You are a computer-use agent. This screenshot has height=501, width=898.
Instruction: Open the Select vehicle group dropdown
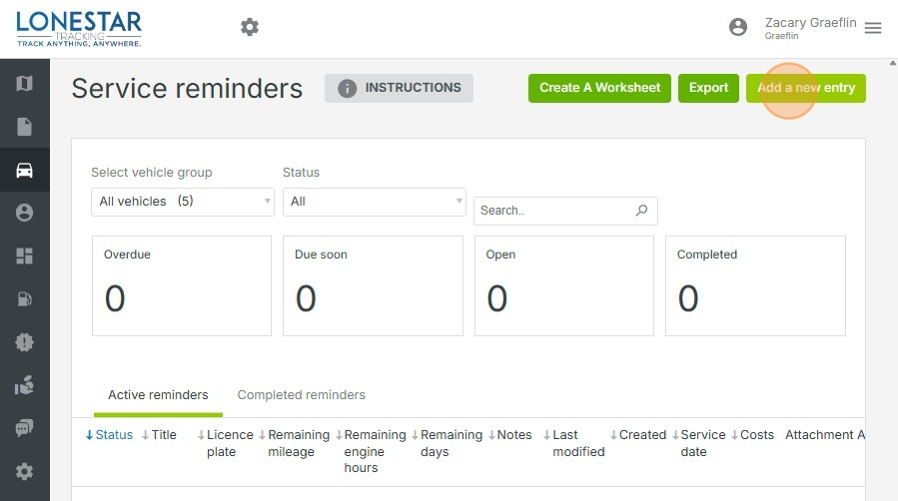pos(183,202)
